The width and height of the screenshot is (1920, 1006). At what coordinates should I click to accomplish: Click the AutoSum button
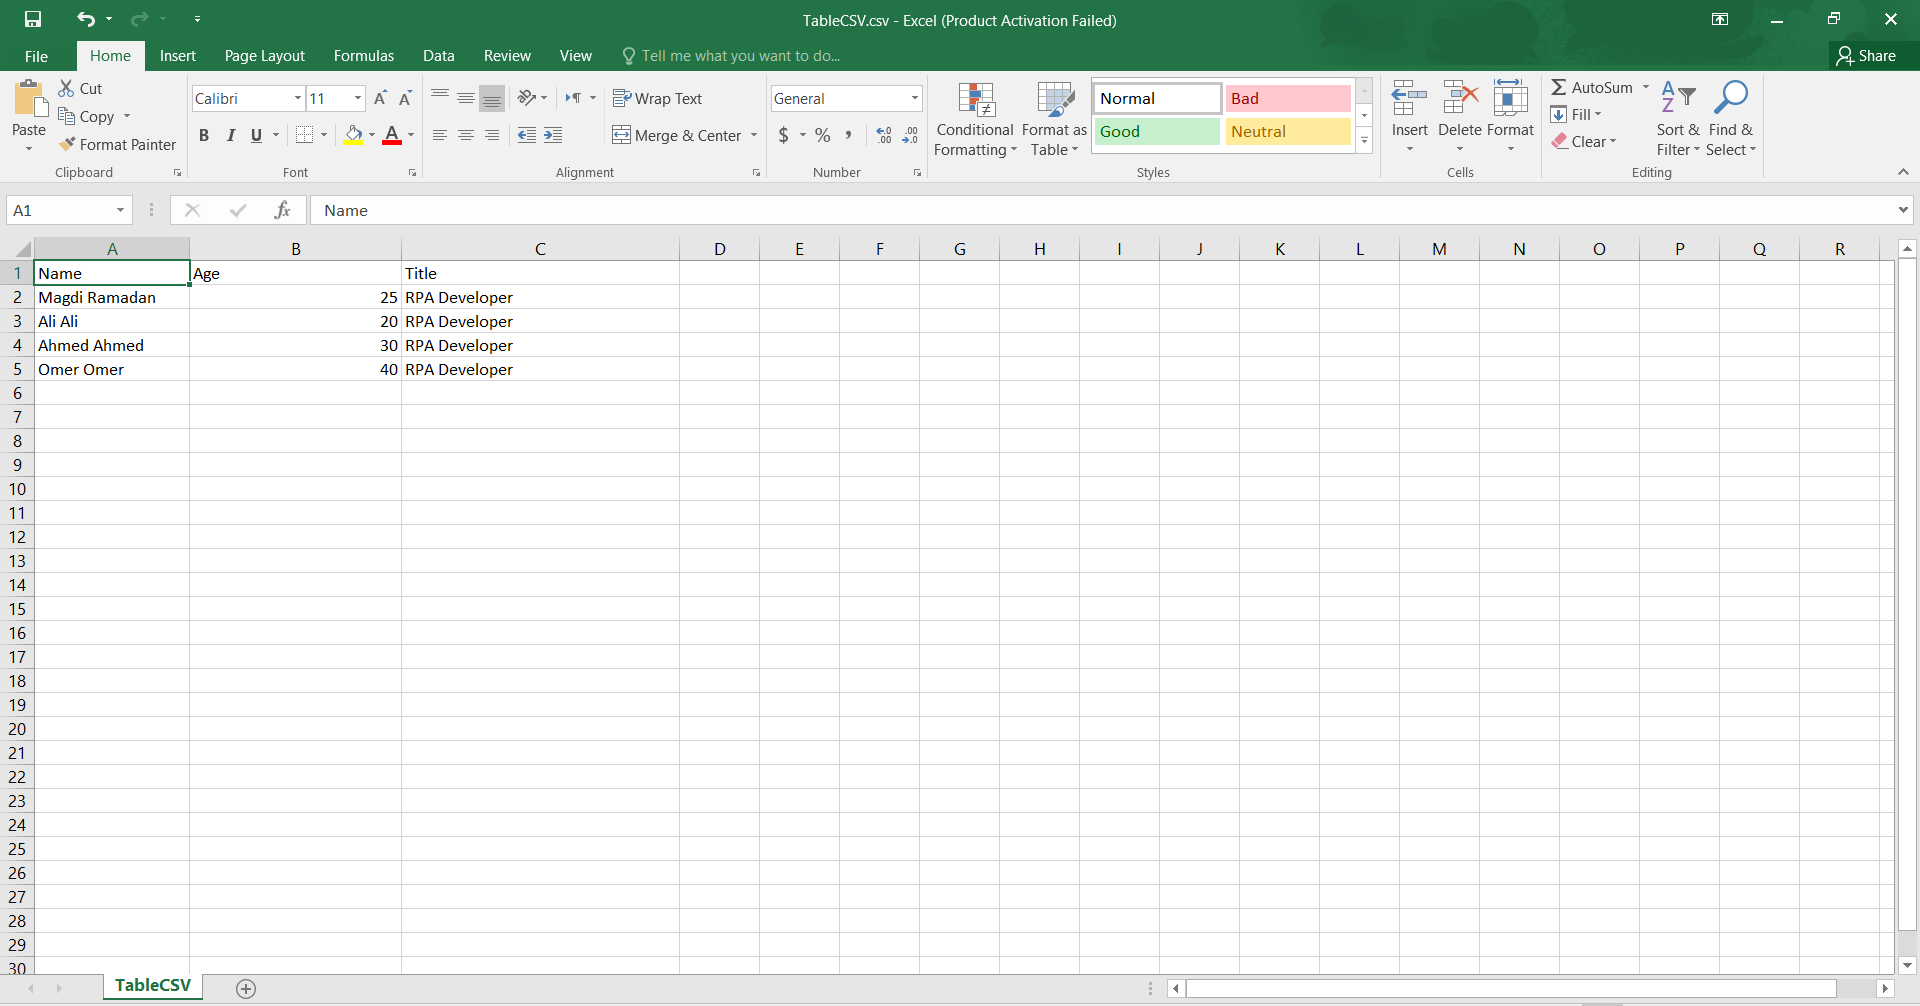(x=1592, y=88)
